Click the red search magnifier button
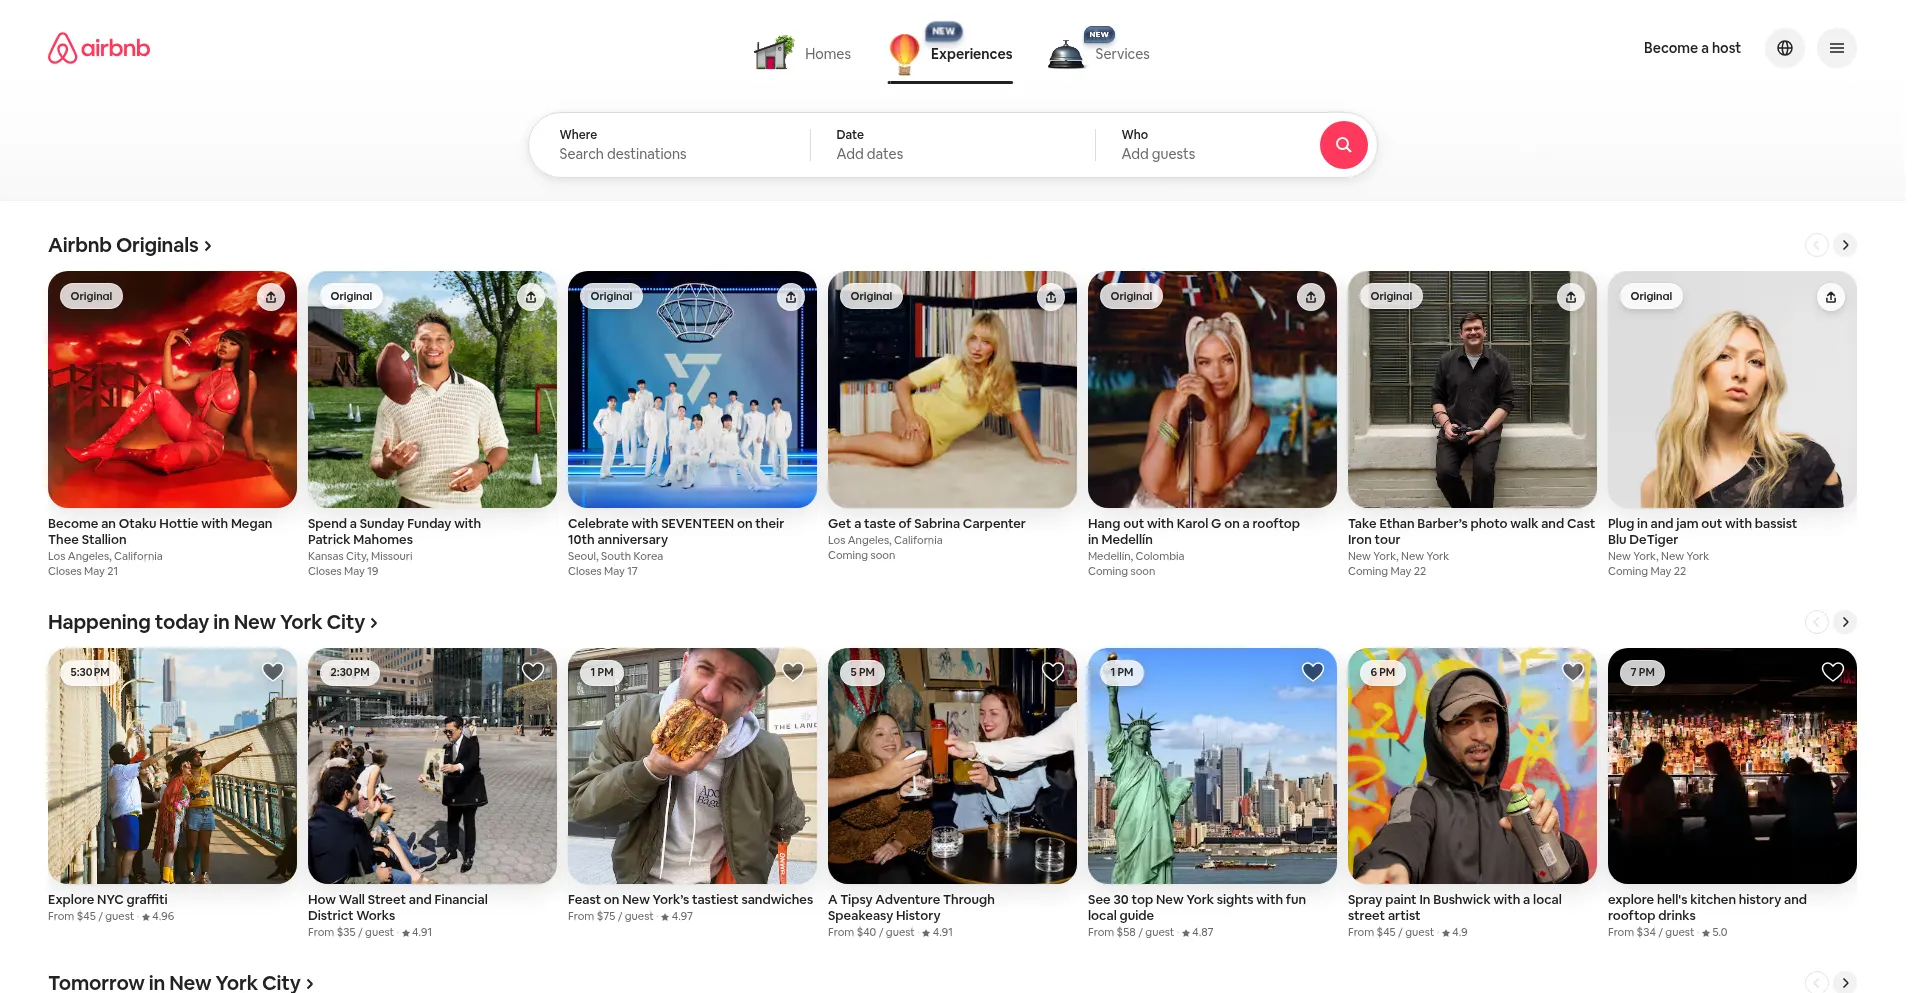1920x993 pixels. (x=1344, y=145)
